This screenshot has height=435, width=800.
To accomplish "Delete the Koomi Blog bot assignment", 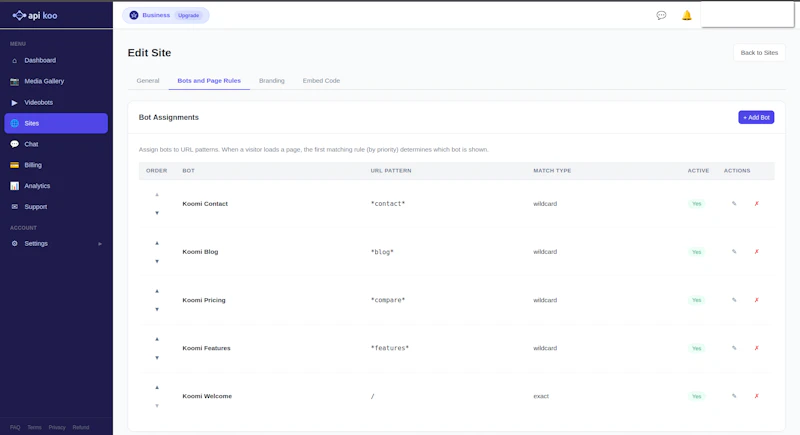I will [x=757, y=251].
